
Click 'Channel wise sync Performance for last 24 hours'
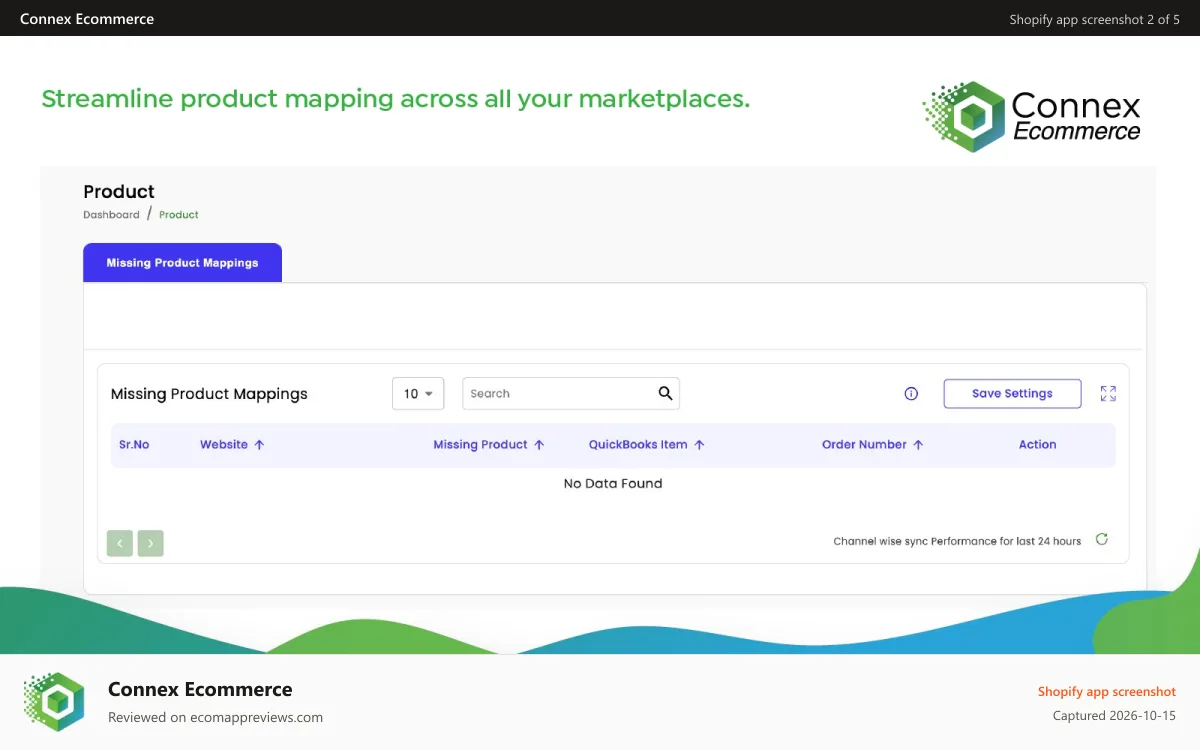[957, 541]
